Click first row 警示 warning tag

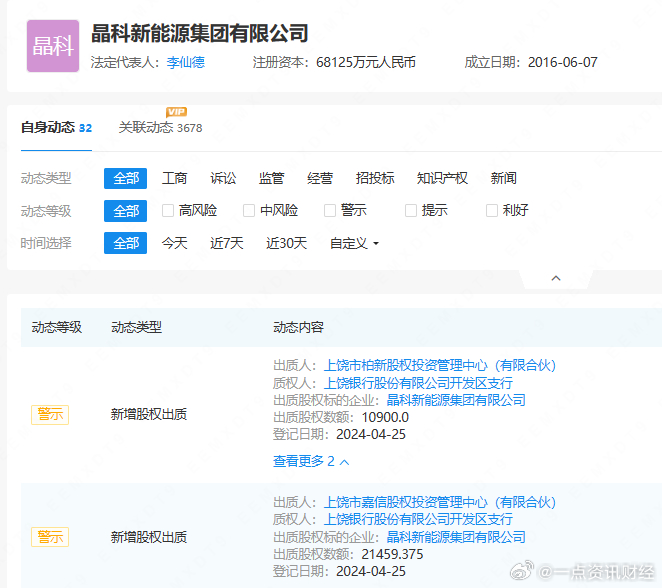click(50, 414)
